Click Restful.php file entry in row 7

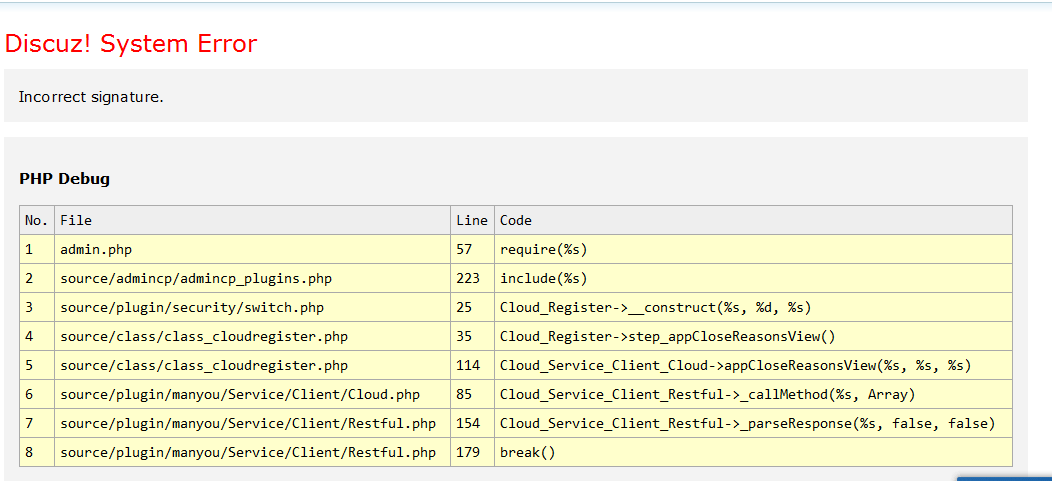click(x=248, y=423)
